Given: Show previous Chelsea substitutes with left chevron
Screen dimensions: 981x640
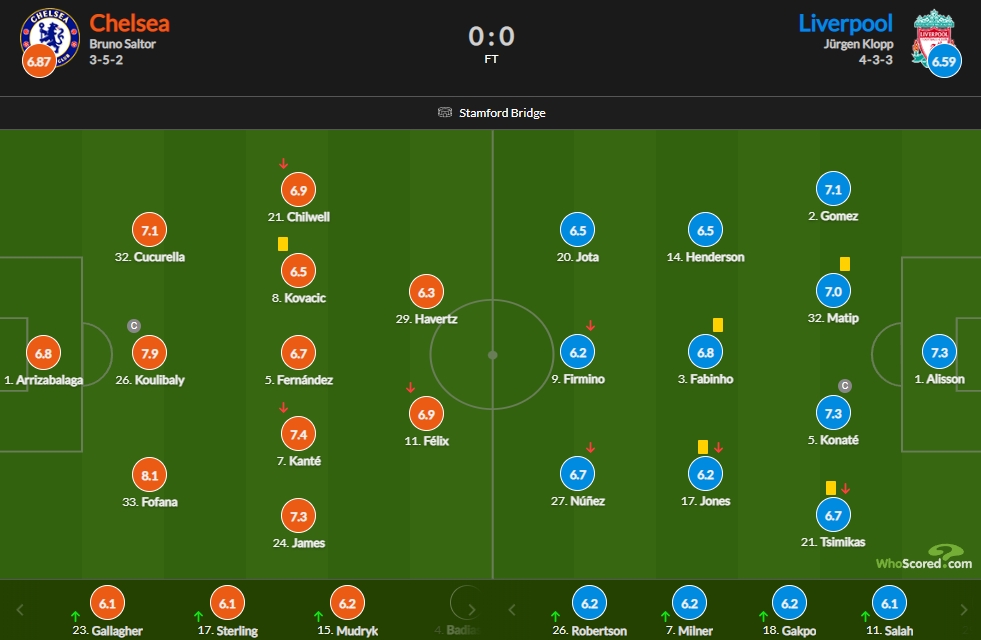Looking at the screenshot, I should pyautogui.click(x=19, y=609).
